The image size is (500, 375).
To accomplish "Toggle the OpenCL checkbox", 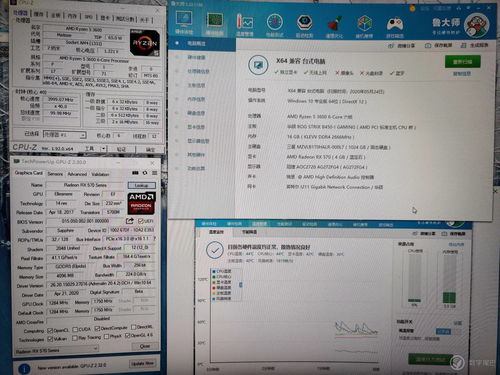I will pos(50,330).
